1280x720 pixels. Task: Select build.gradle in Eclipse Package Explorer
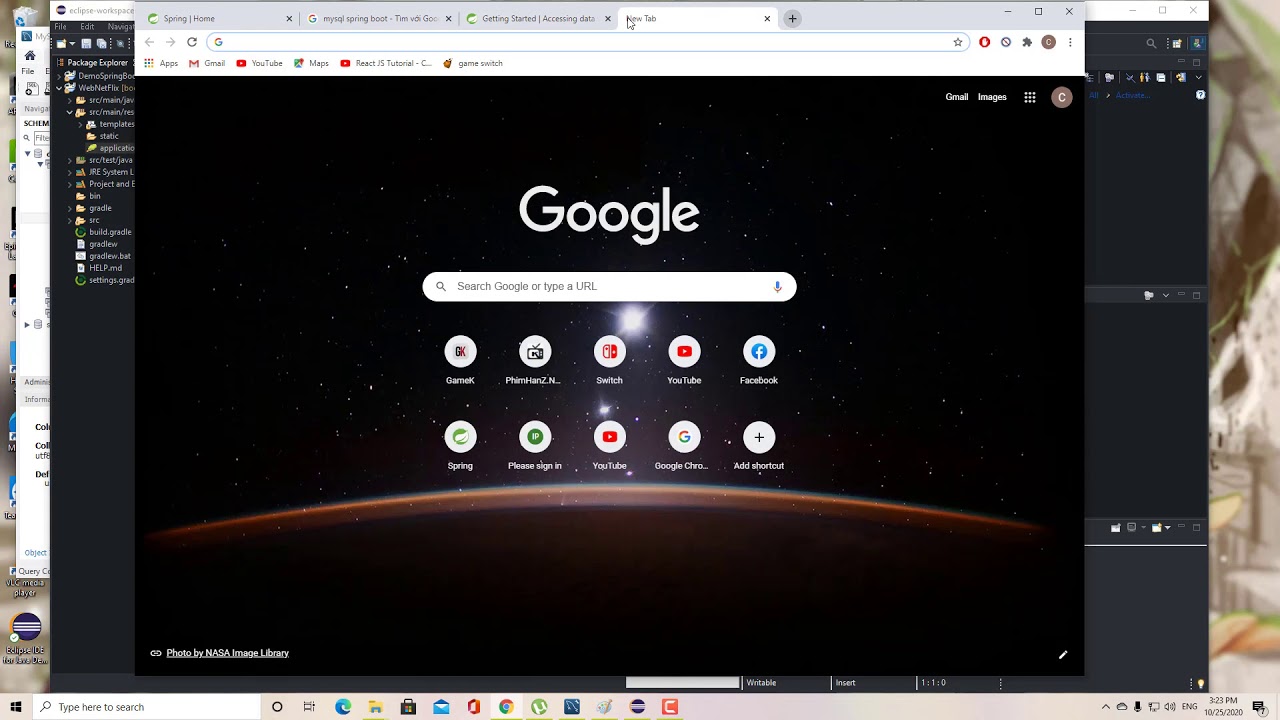104,232
